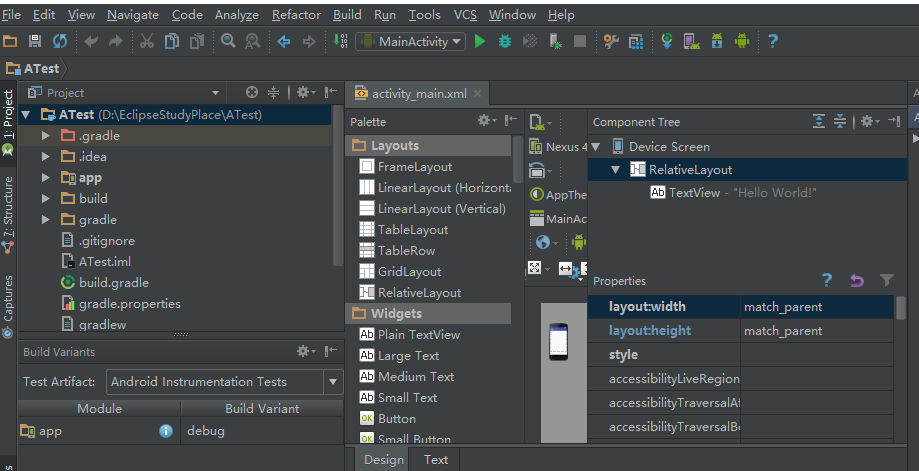Image resolution: width=919 pixels, height=471 pixels.
Task: Click the scroll from source target icon
Action: (251, 92)
